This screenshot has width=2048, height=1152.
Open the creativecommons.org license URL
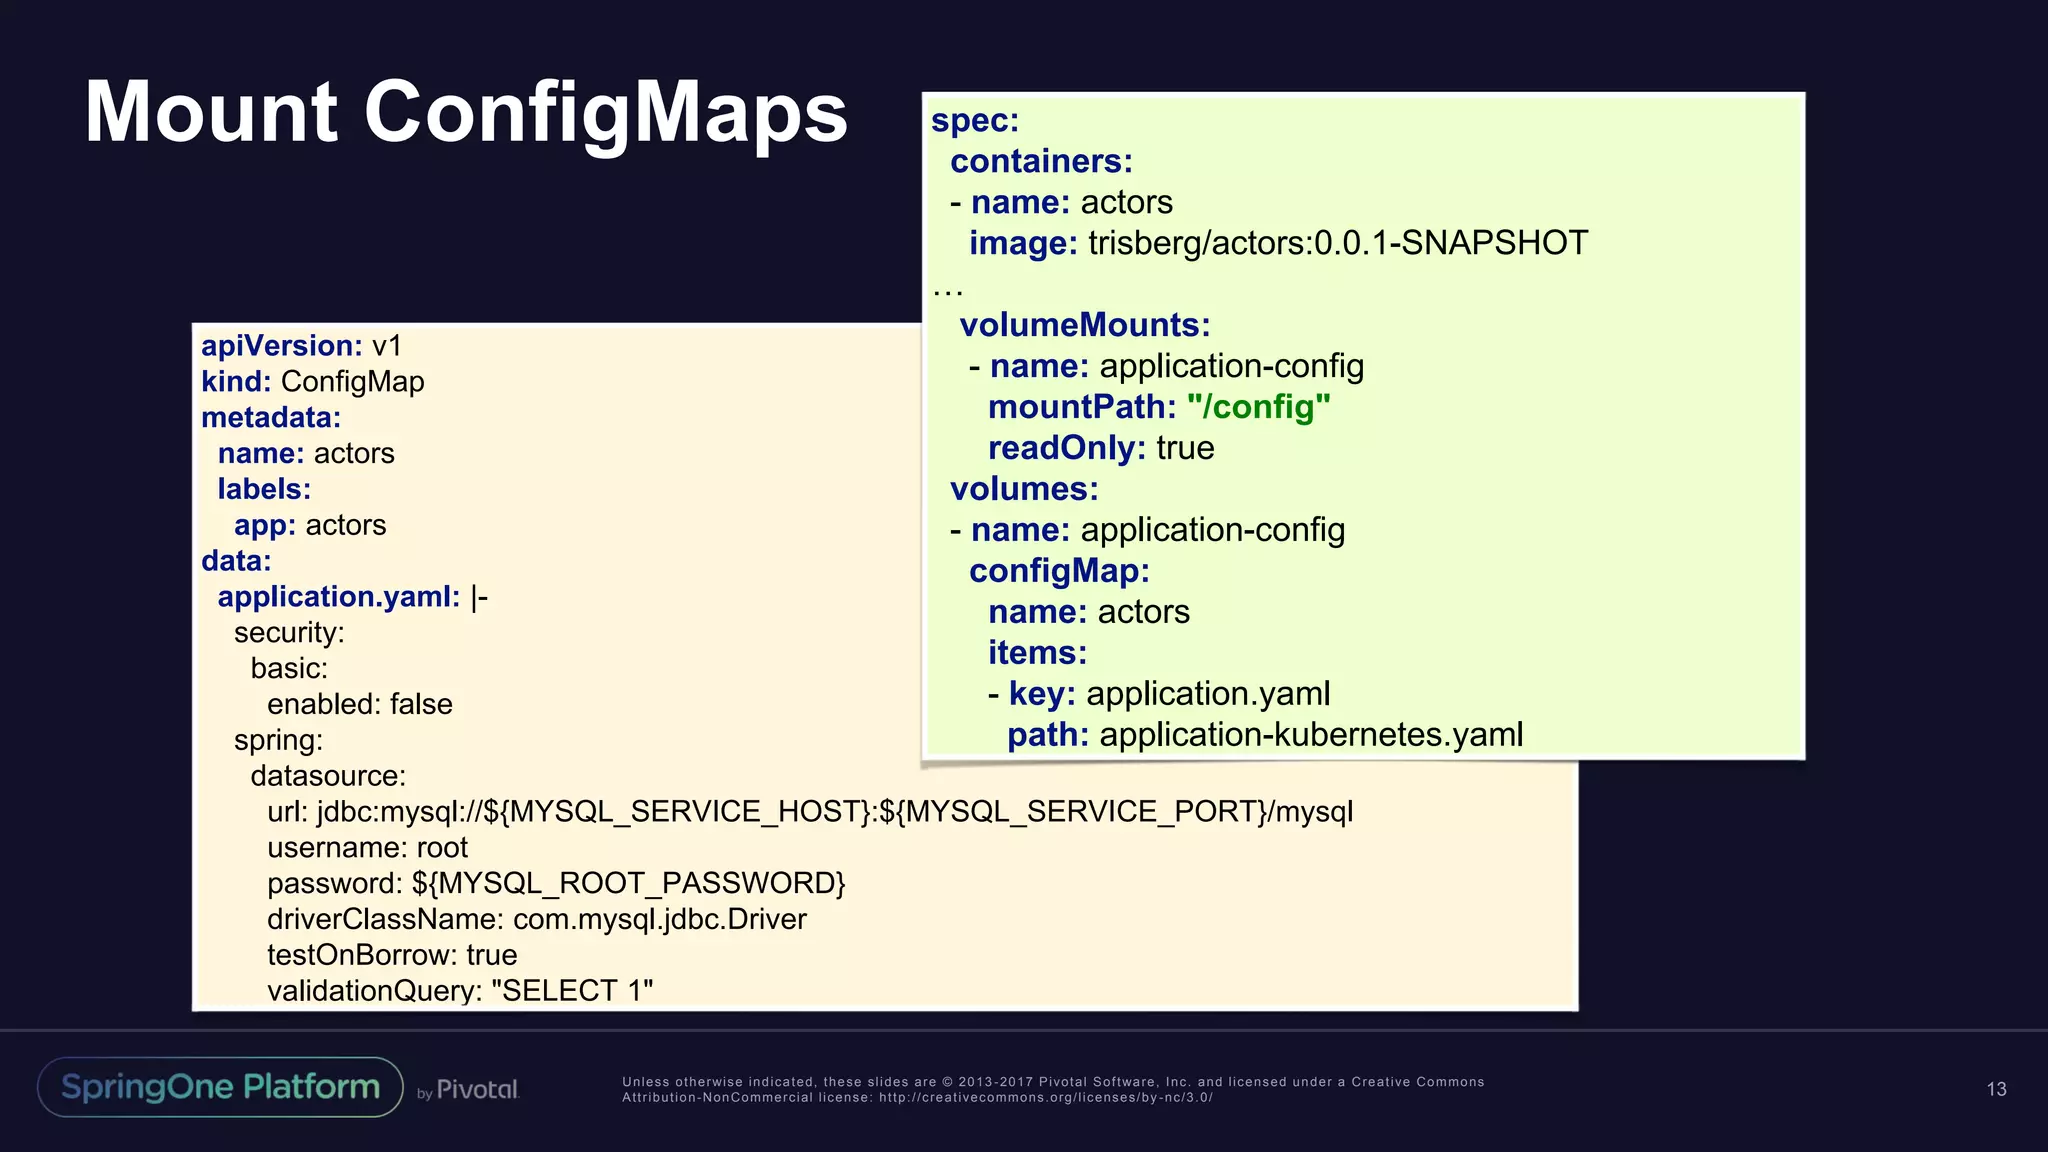pos(1045,1098)
